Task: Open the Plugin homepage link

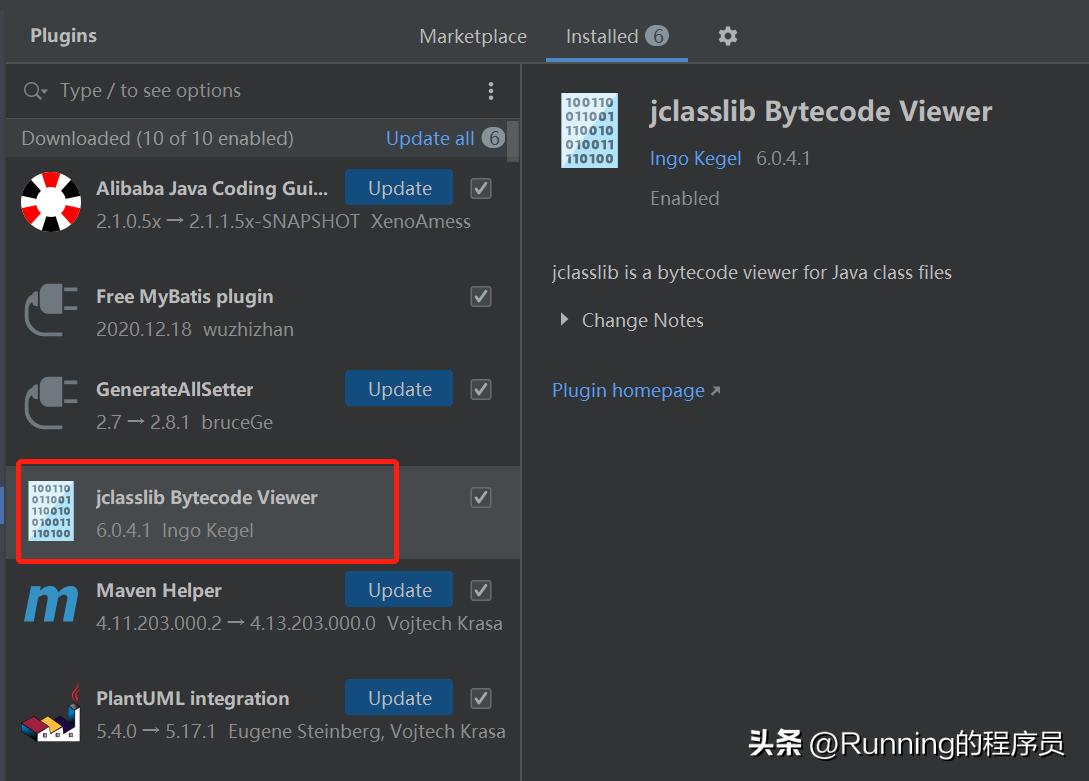Action: point(628,390)
